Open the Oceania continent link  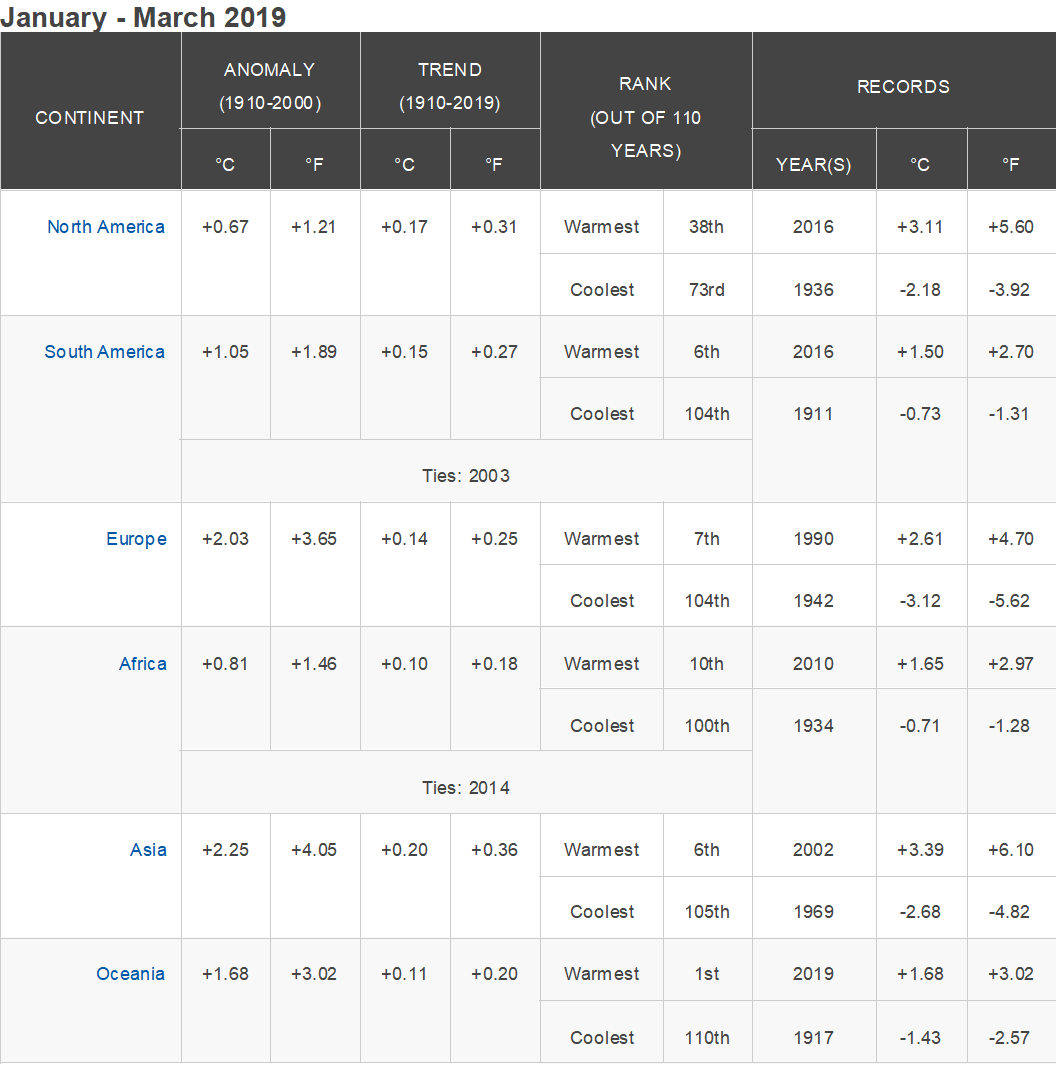click(x=130, y=974)
